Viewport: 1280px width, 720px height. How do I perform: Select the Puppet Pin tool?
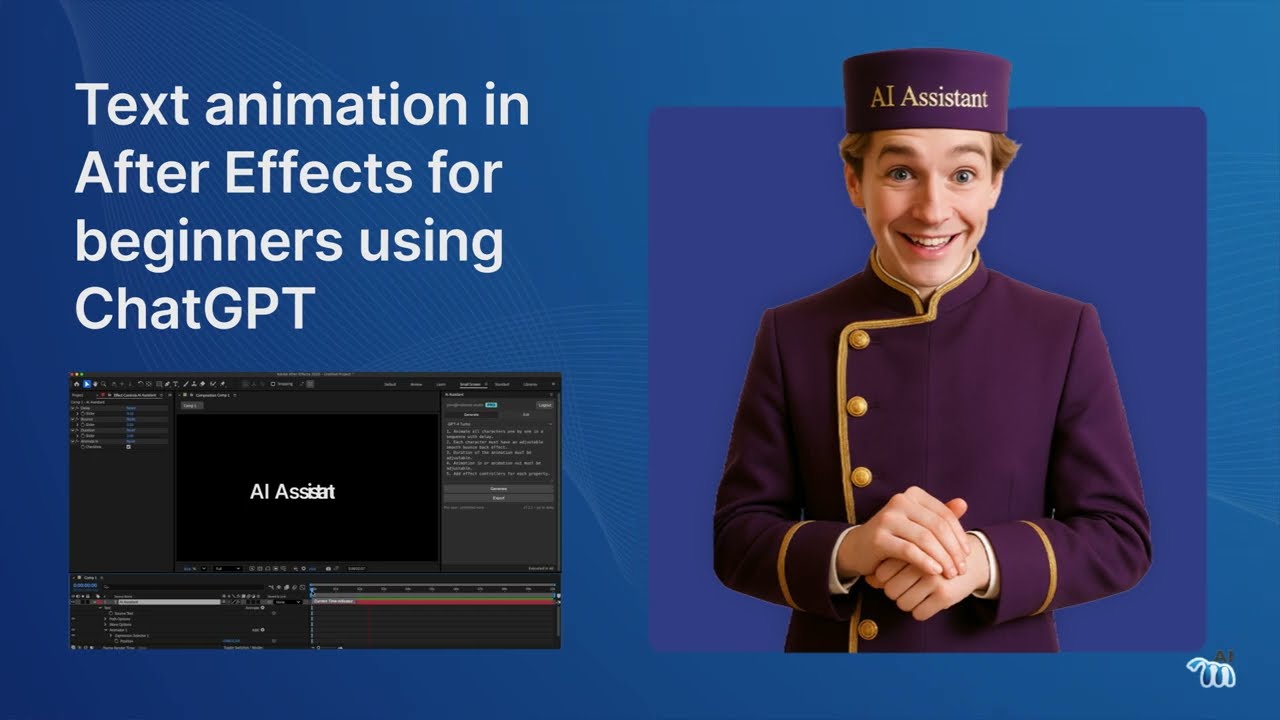222,384
